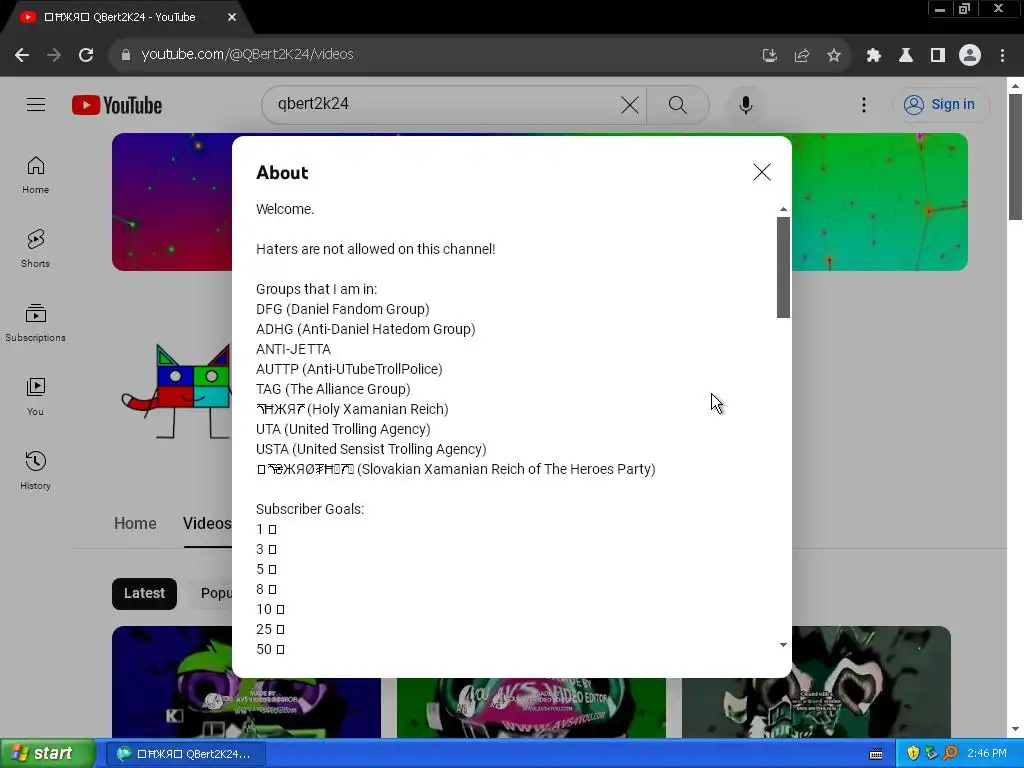Search with voice microphone
The width and height of the screenshot is (1024, 768).
coord(746,104)
